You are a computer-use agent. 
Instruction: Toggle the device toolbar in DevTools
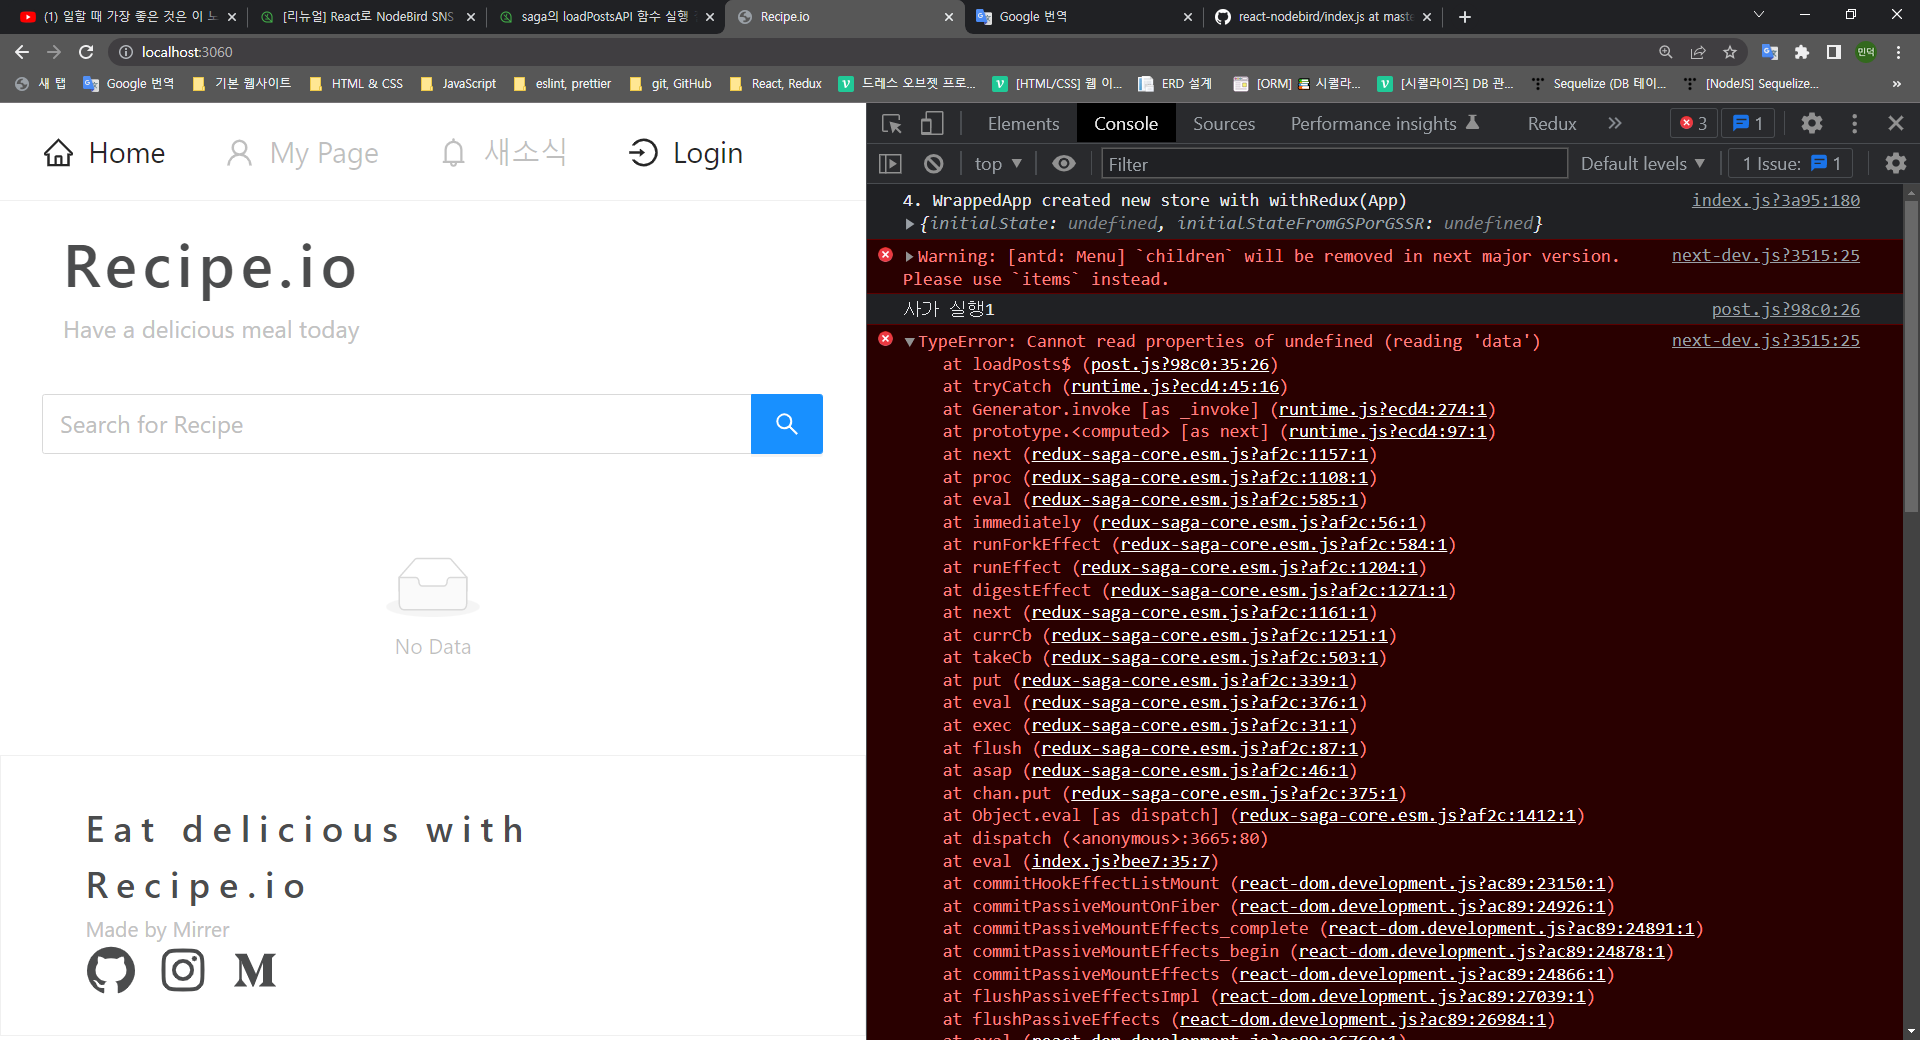pos(932,123)
